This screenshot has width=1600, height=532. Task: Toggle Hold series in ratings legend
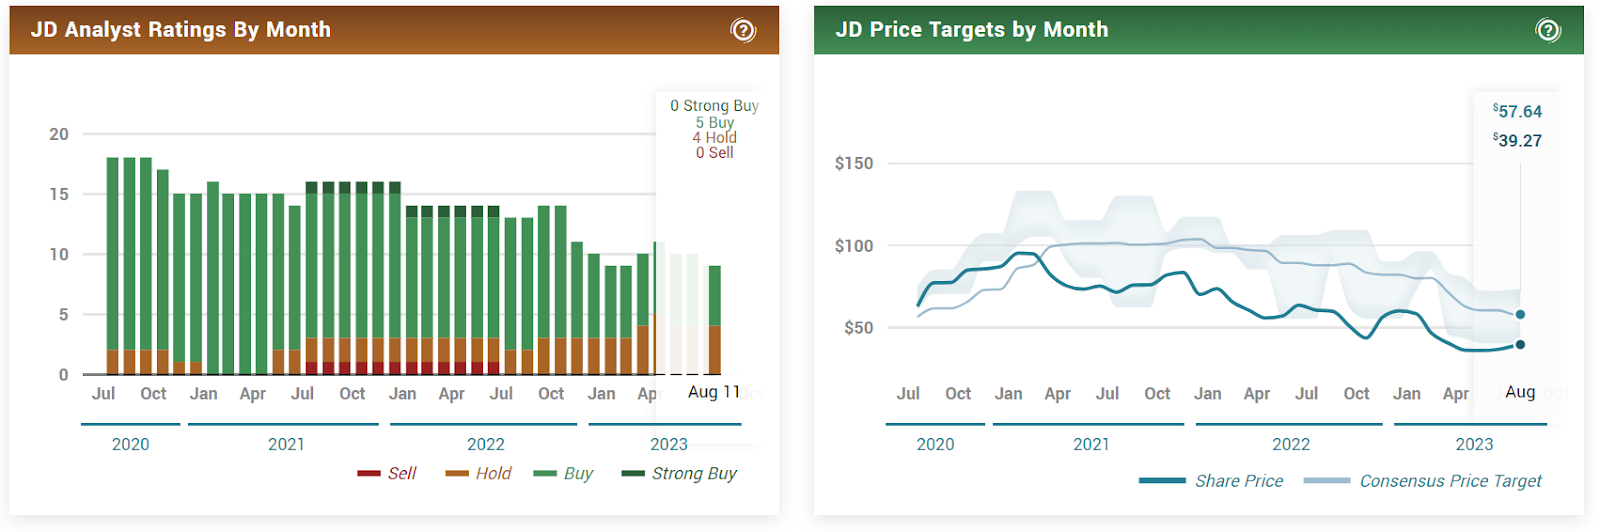click(478, 473)
